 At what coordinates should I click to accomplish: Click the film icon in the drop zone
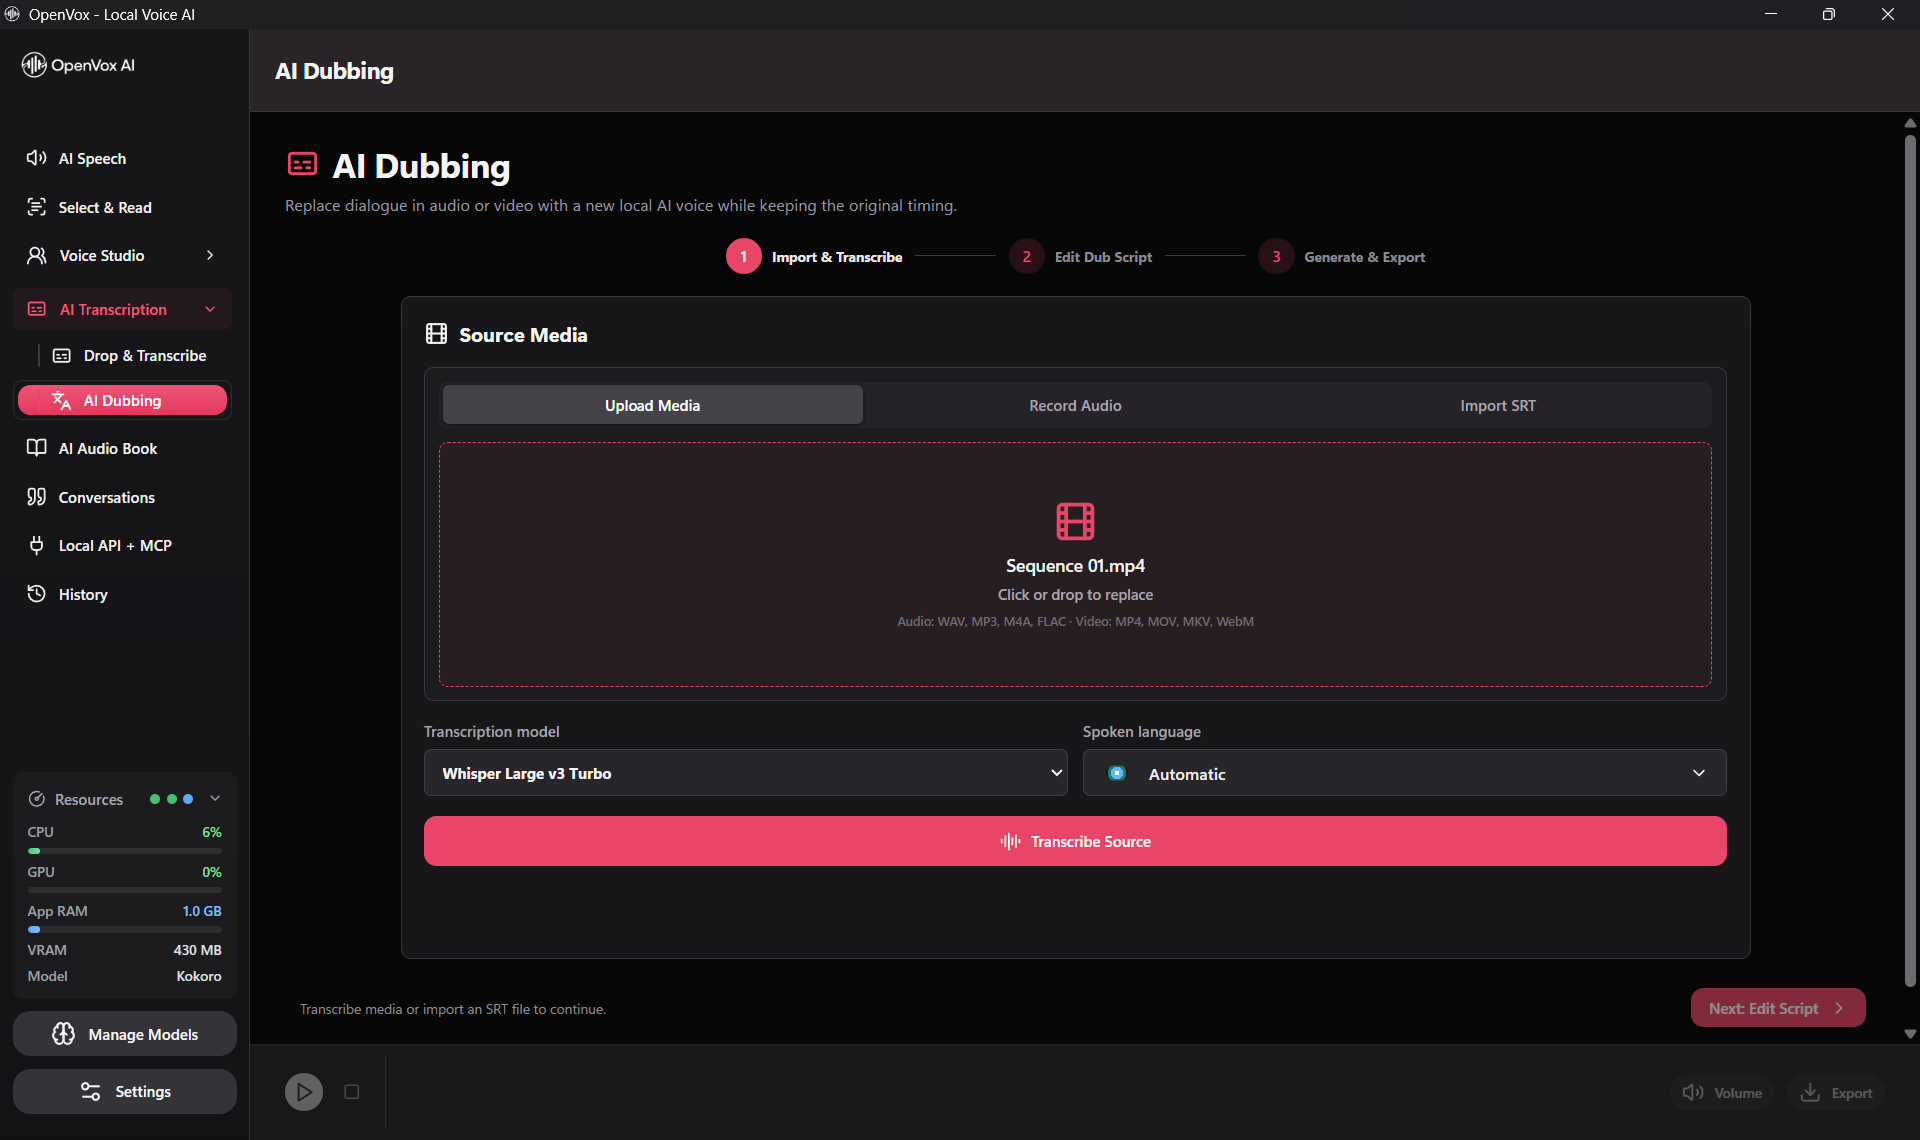[1075, 521]
